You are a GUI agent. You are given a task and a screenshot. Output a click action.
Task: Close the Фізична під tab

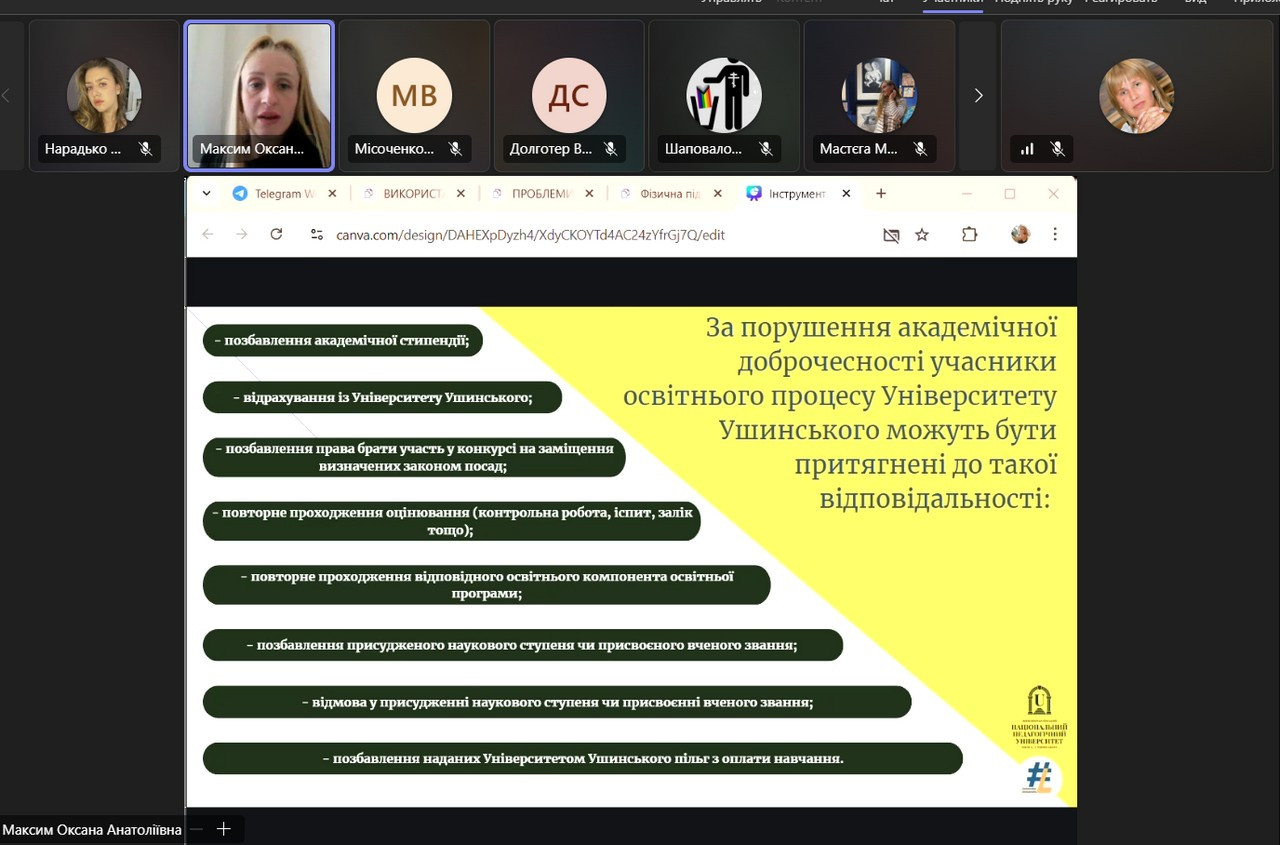tap(718, 194)
